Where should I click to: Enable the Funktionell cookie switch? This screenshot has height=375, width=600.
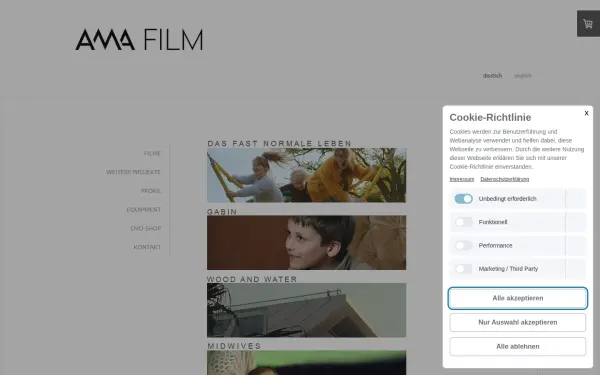[463, 222]
